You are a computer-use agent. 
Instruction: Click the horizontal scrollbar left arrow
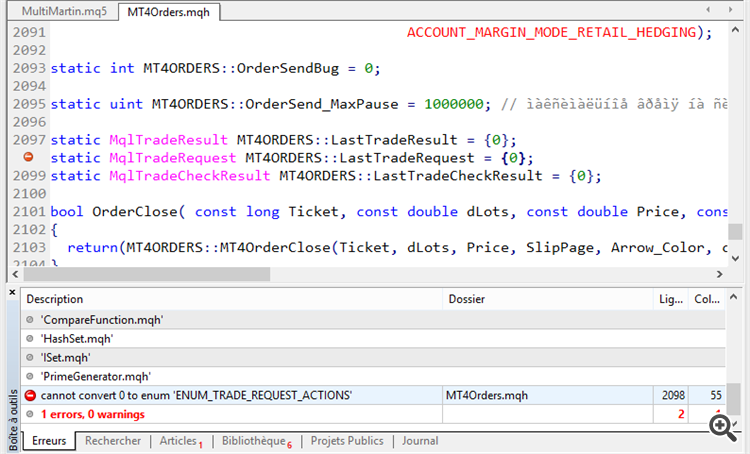click(15, 274)
